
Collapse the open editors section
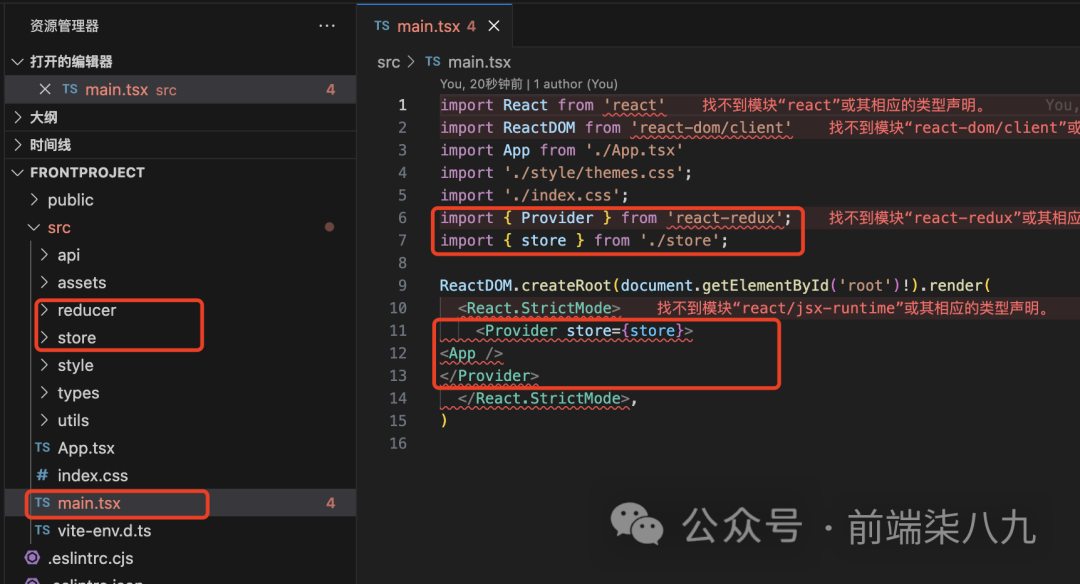18,62
